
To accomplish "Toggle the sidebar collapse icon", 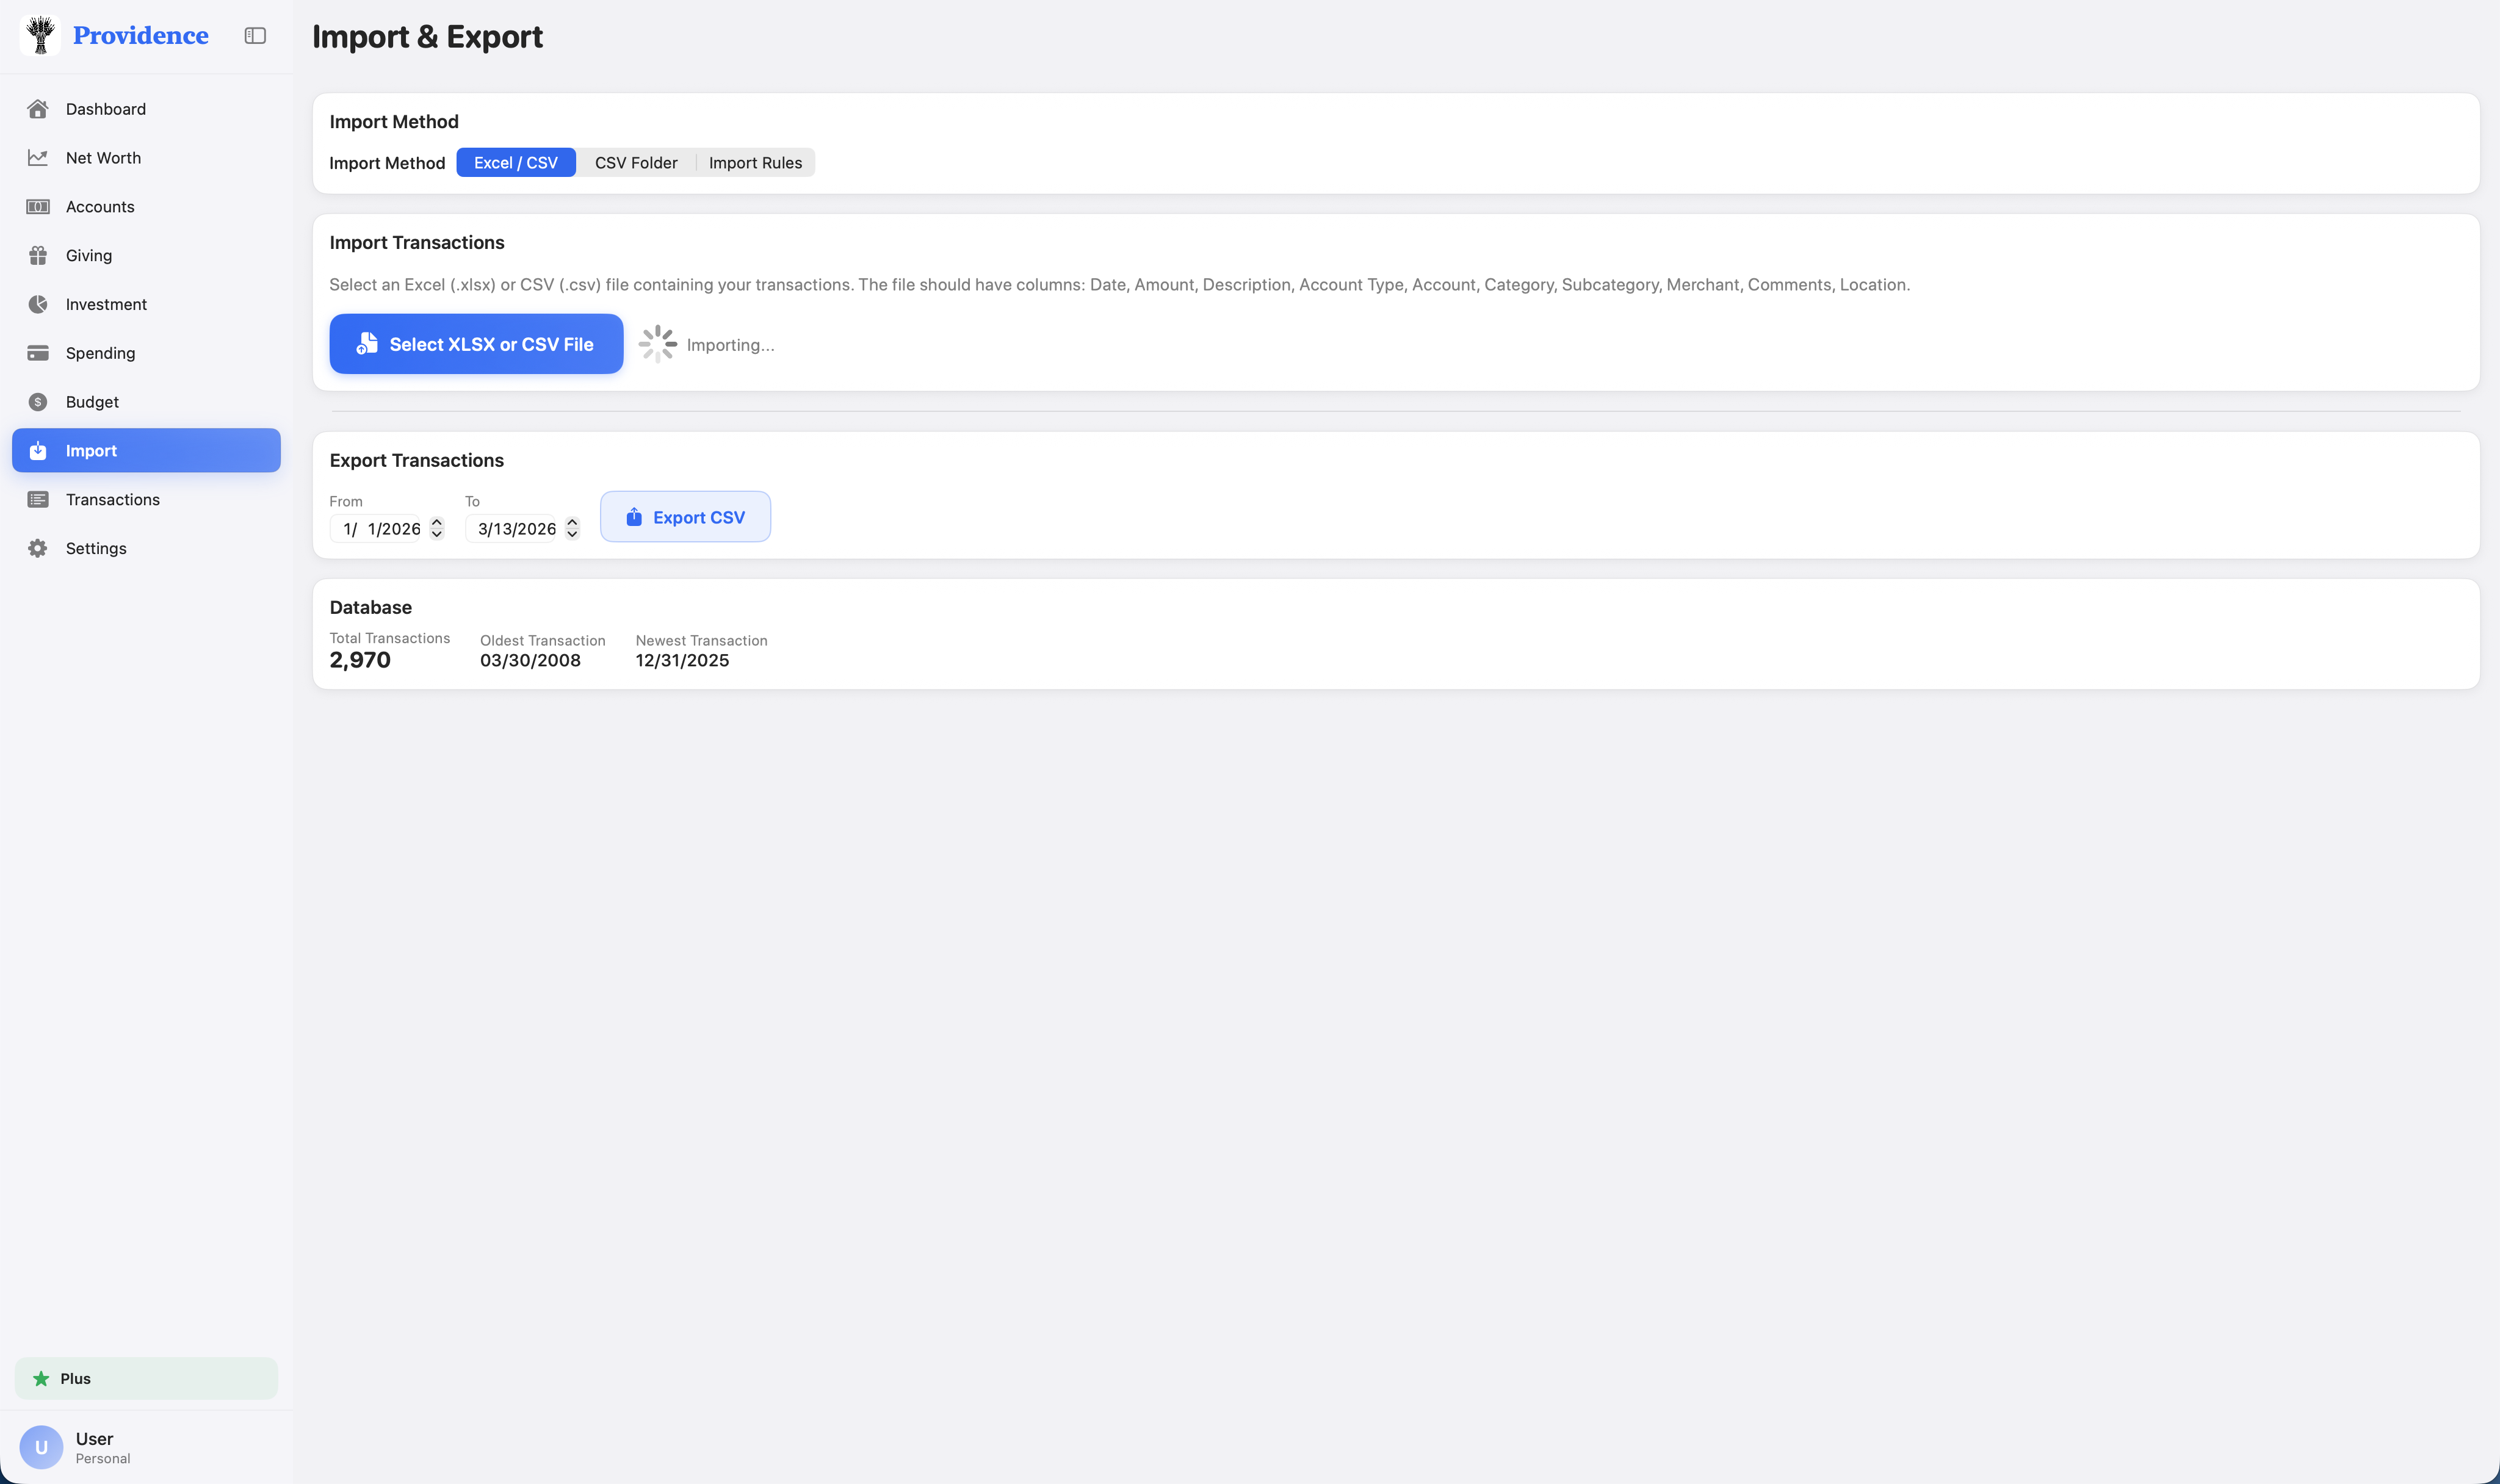I will click(x=255, y=36).
